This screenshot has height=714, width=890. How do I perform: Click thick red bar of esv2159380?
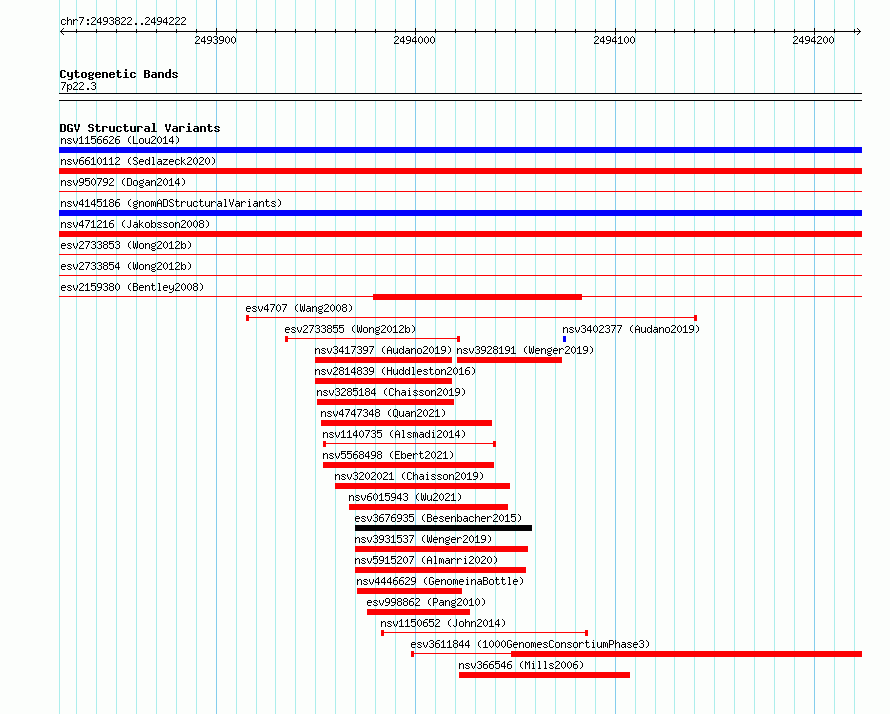click(477, 297)
